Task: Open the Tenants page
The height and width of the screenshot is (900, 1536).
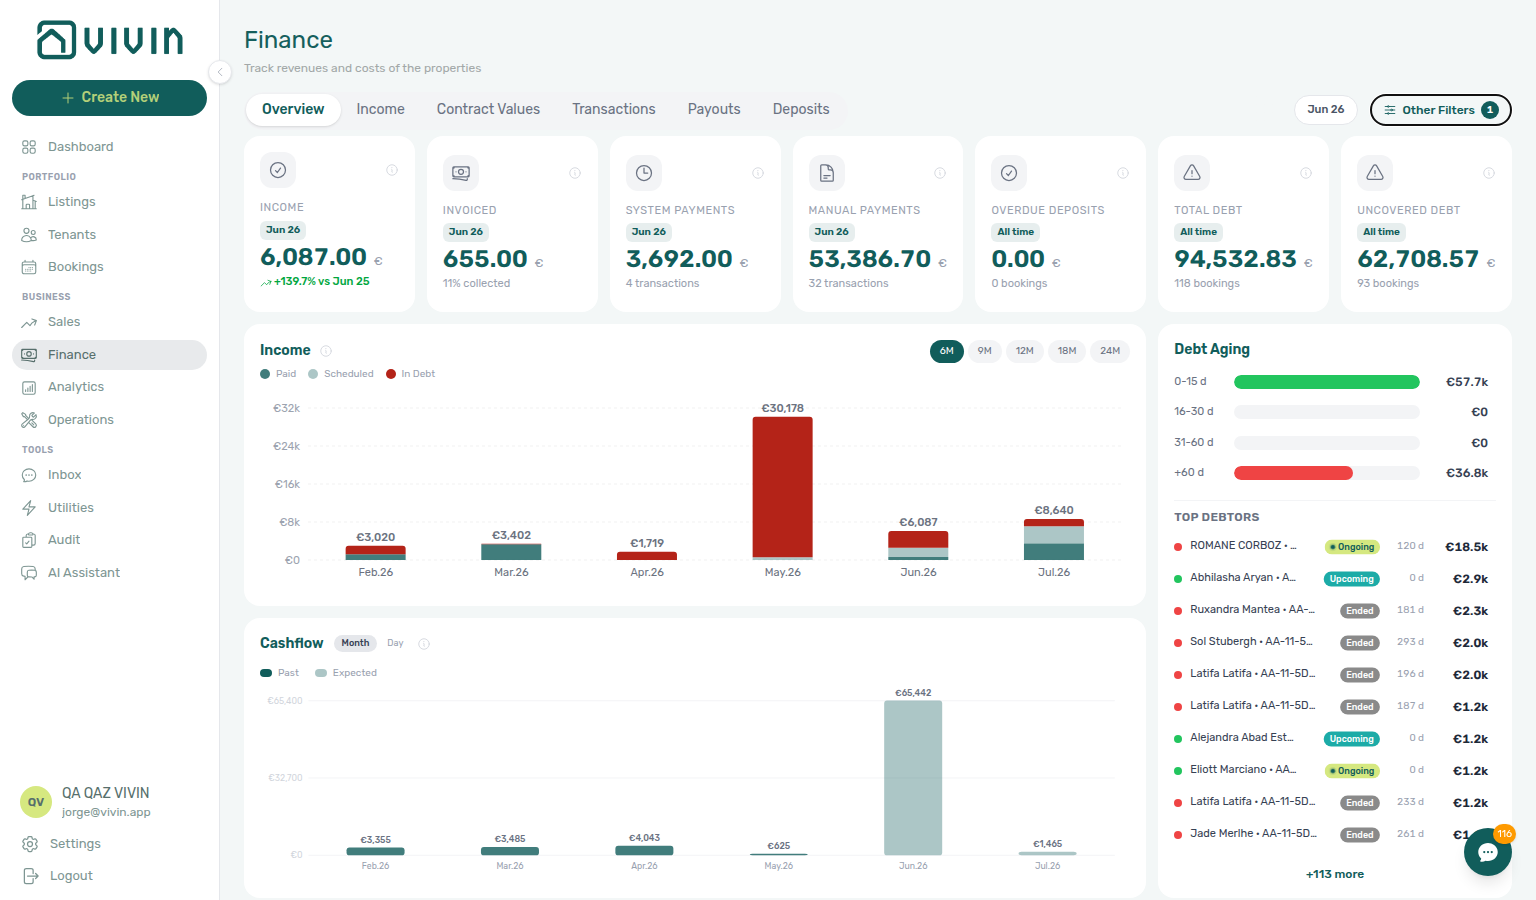Action: 109,235
